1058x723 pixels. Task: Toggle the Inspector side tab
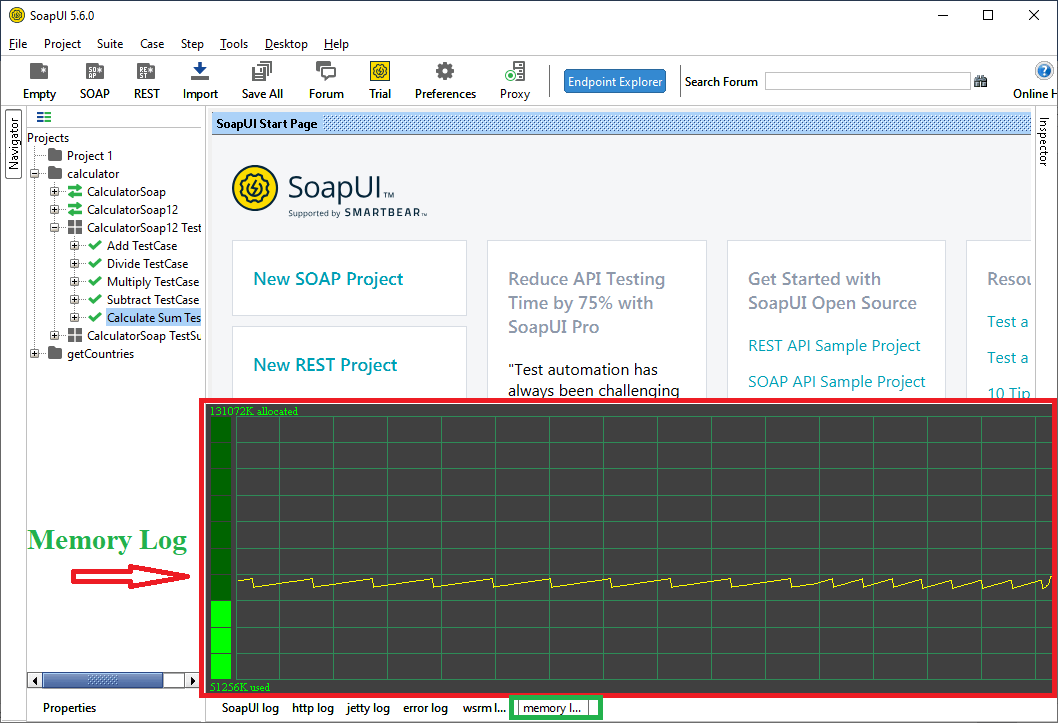(x=1043, y=142)
